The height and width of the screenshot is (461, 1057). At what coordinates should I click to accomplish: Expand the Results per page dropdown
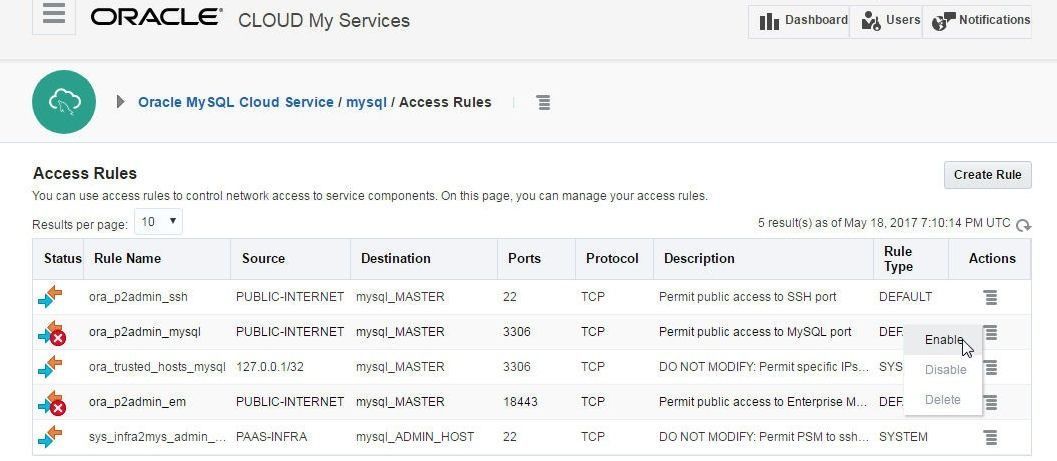(x=158, y=222)
